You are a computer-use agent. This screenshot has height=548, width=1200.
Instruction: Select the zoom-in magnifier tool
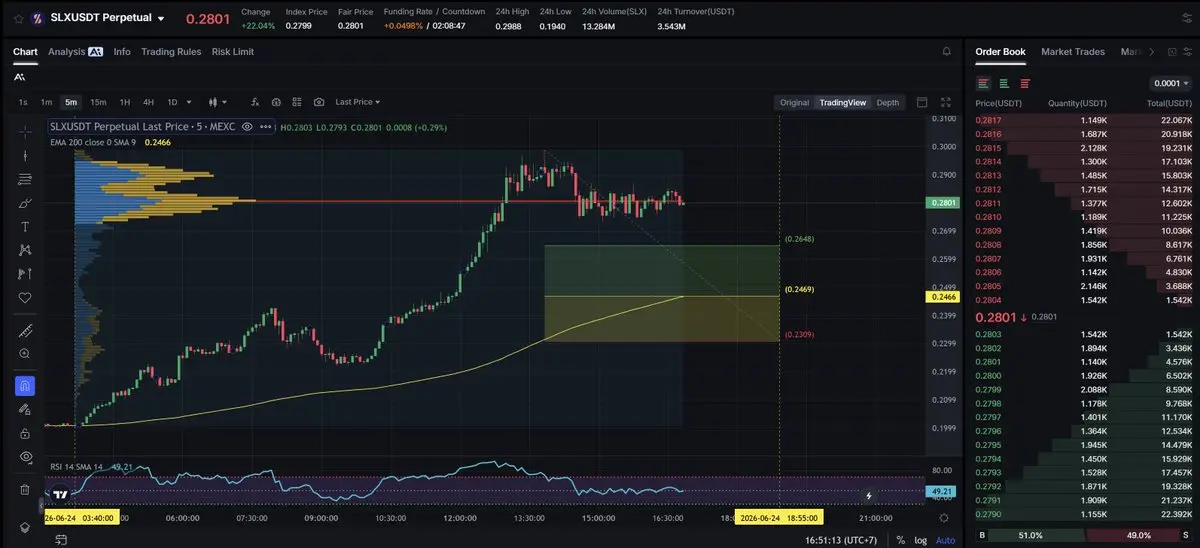pos(25,354)
